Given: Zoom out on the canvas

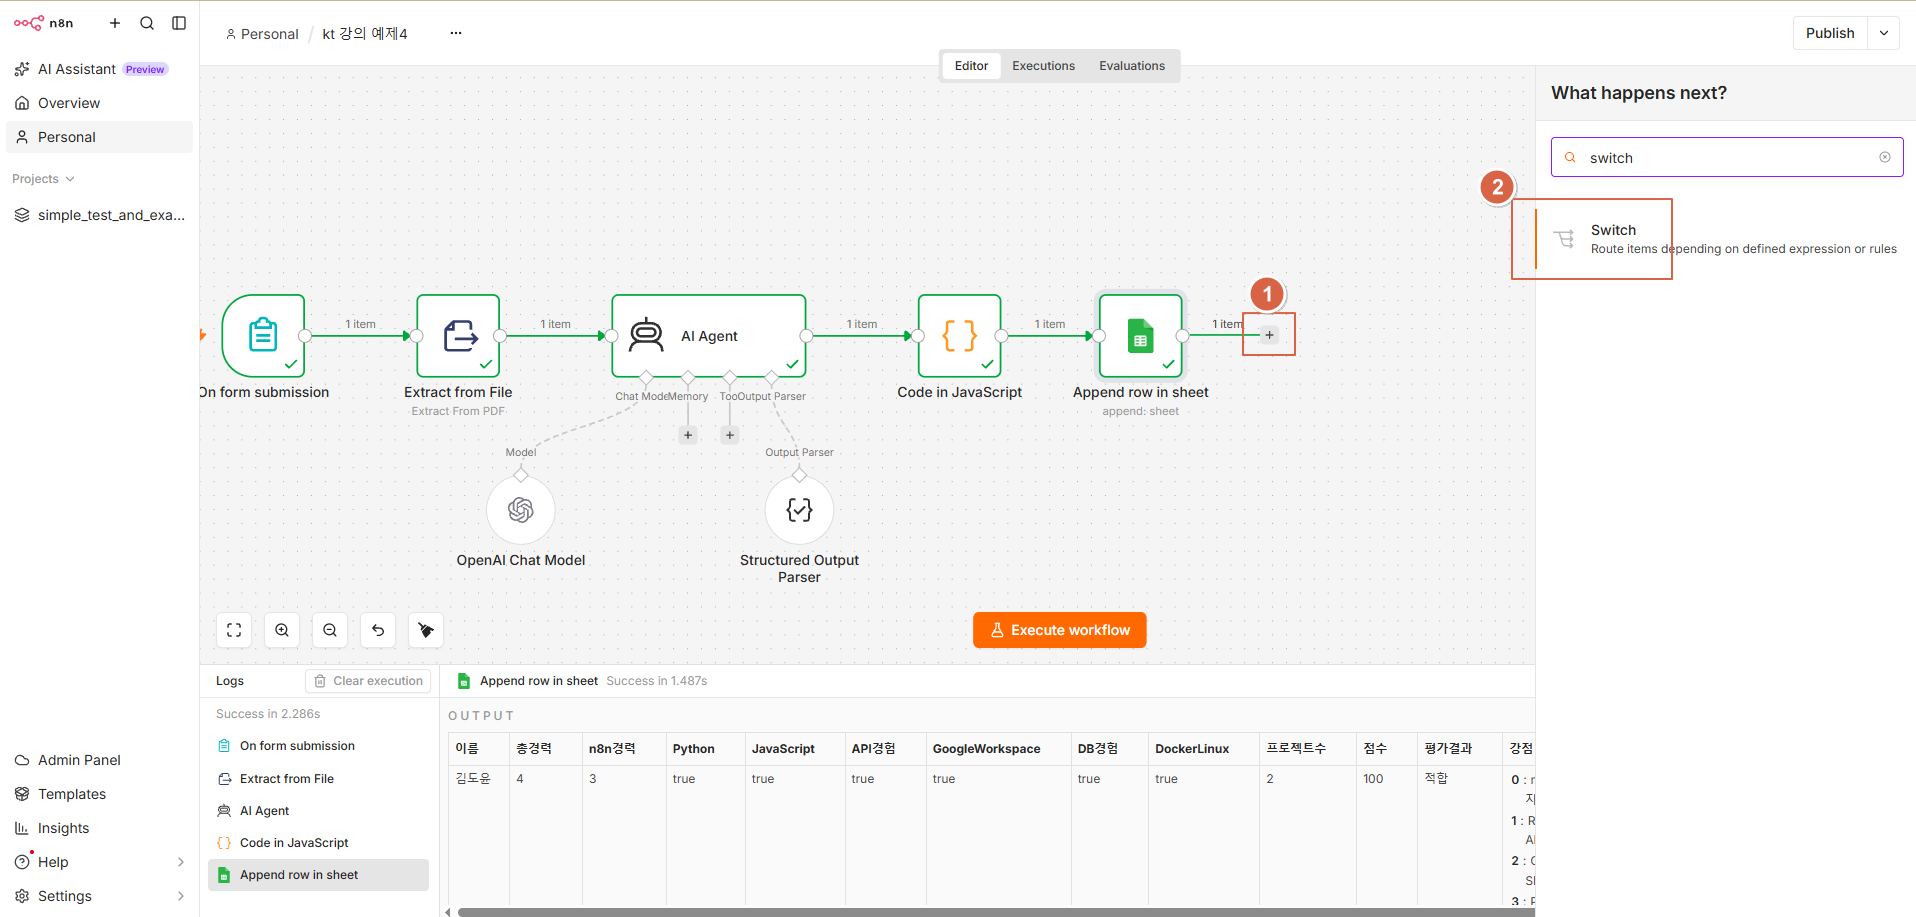Looking at the screenshot, I should [x=330, y=630].
